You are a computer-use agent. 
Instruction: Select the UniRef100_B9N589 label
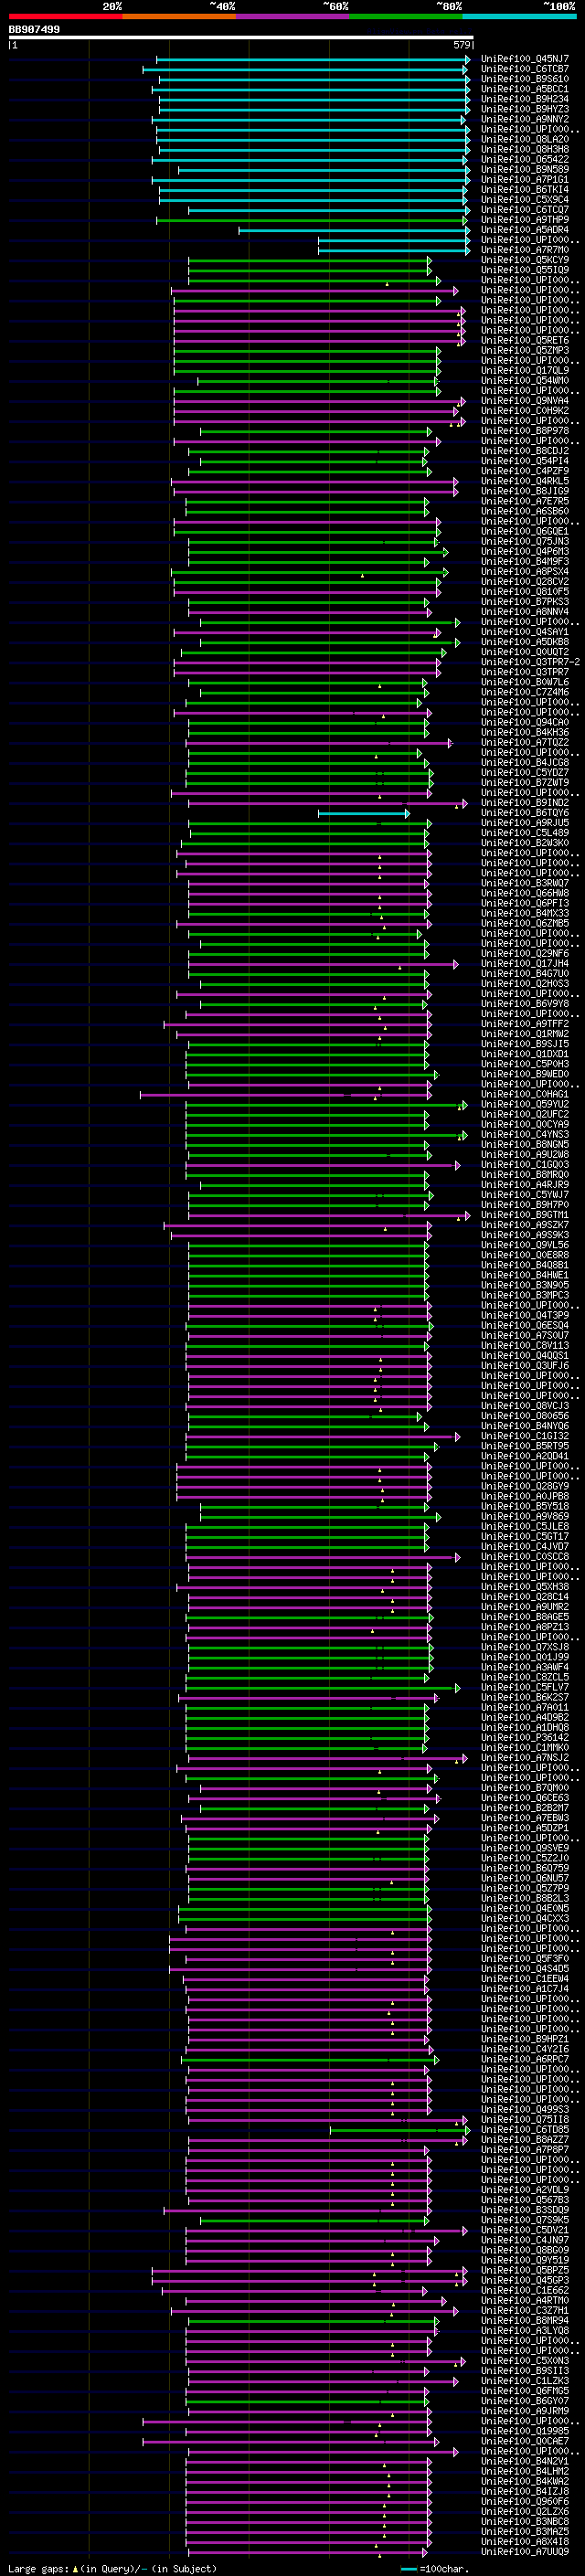[x=525, y=169]
